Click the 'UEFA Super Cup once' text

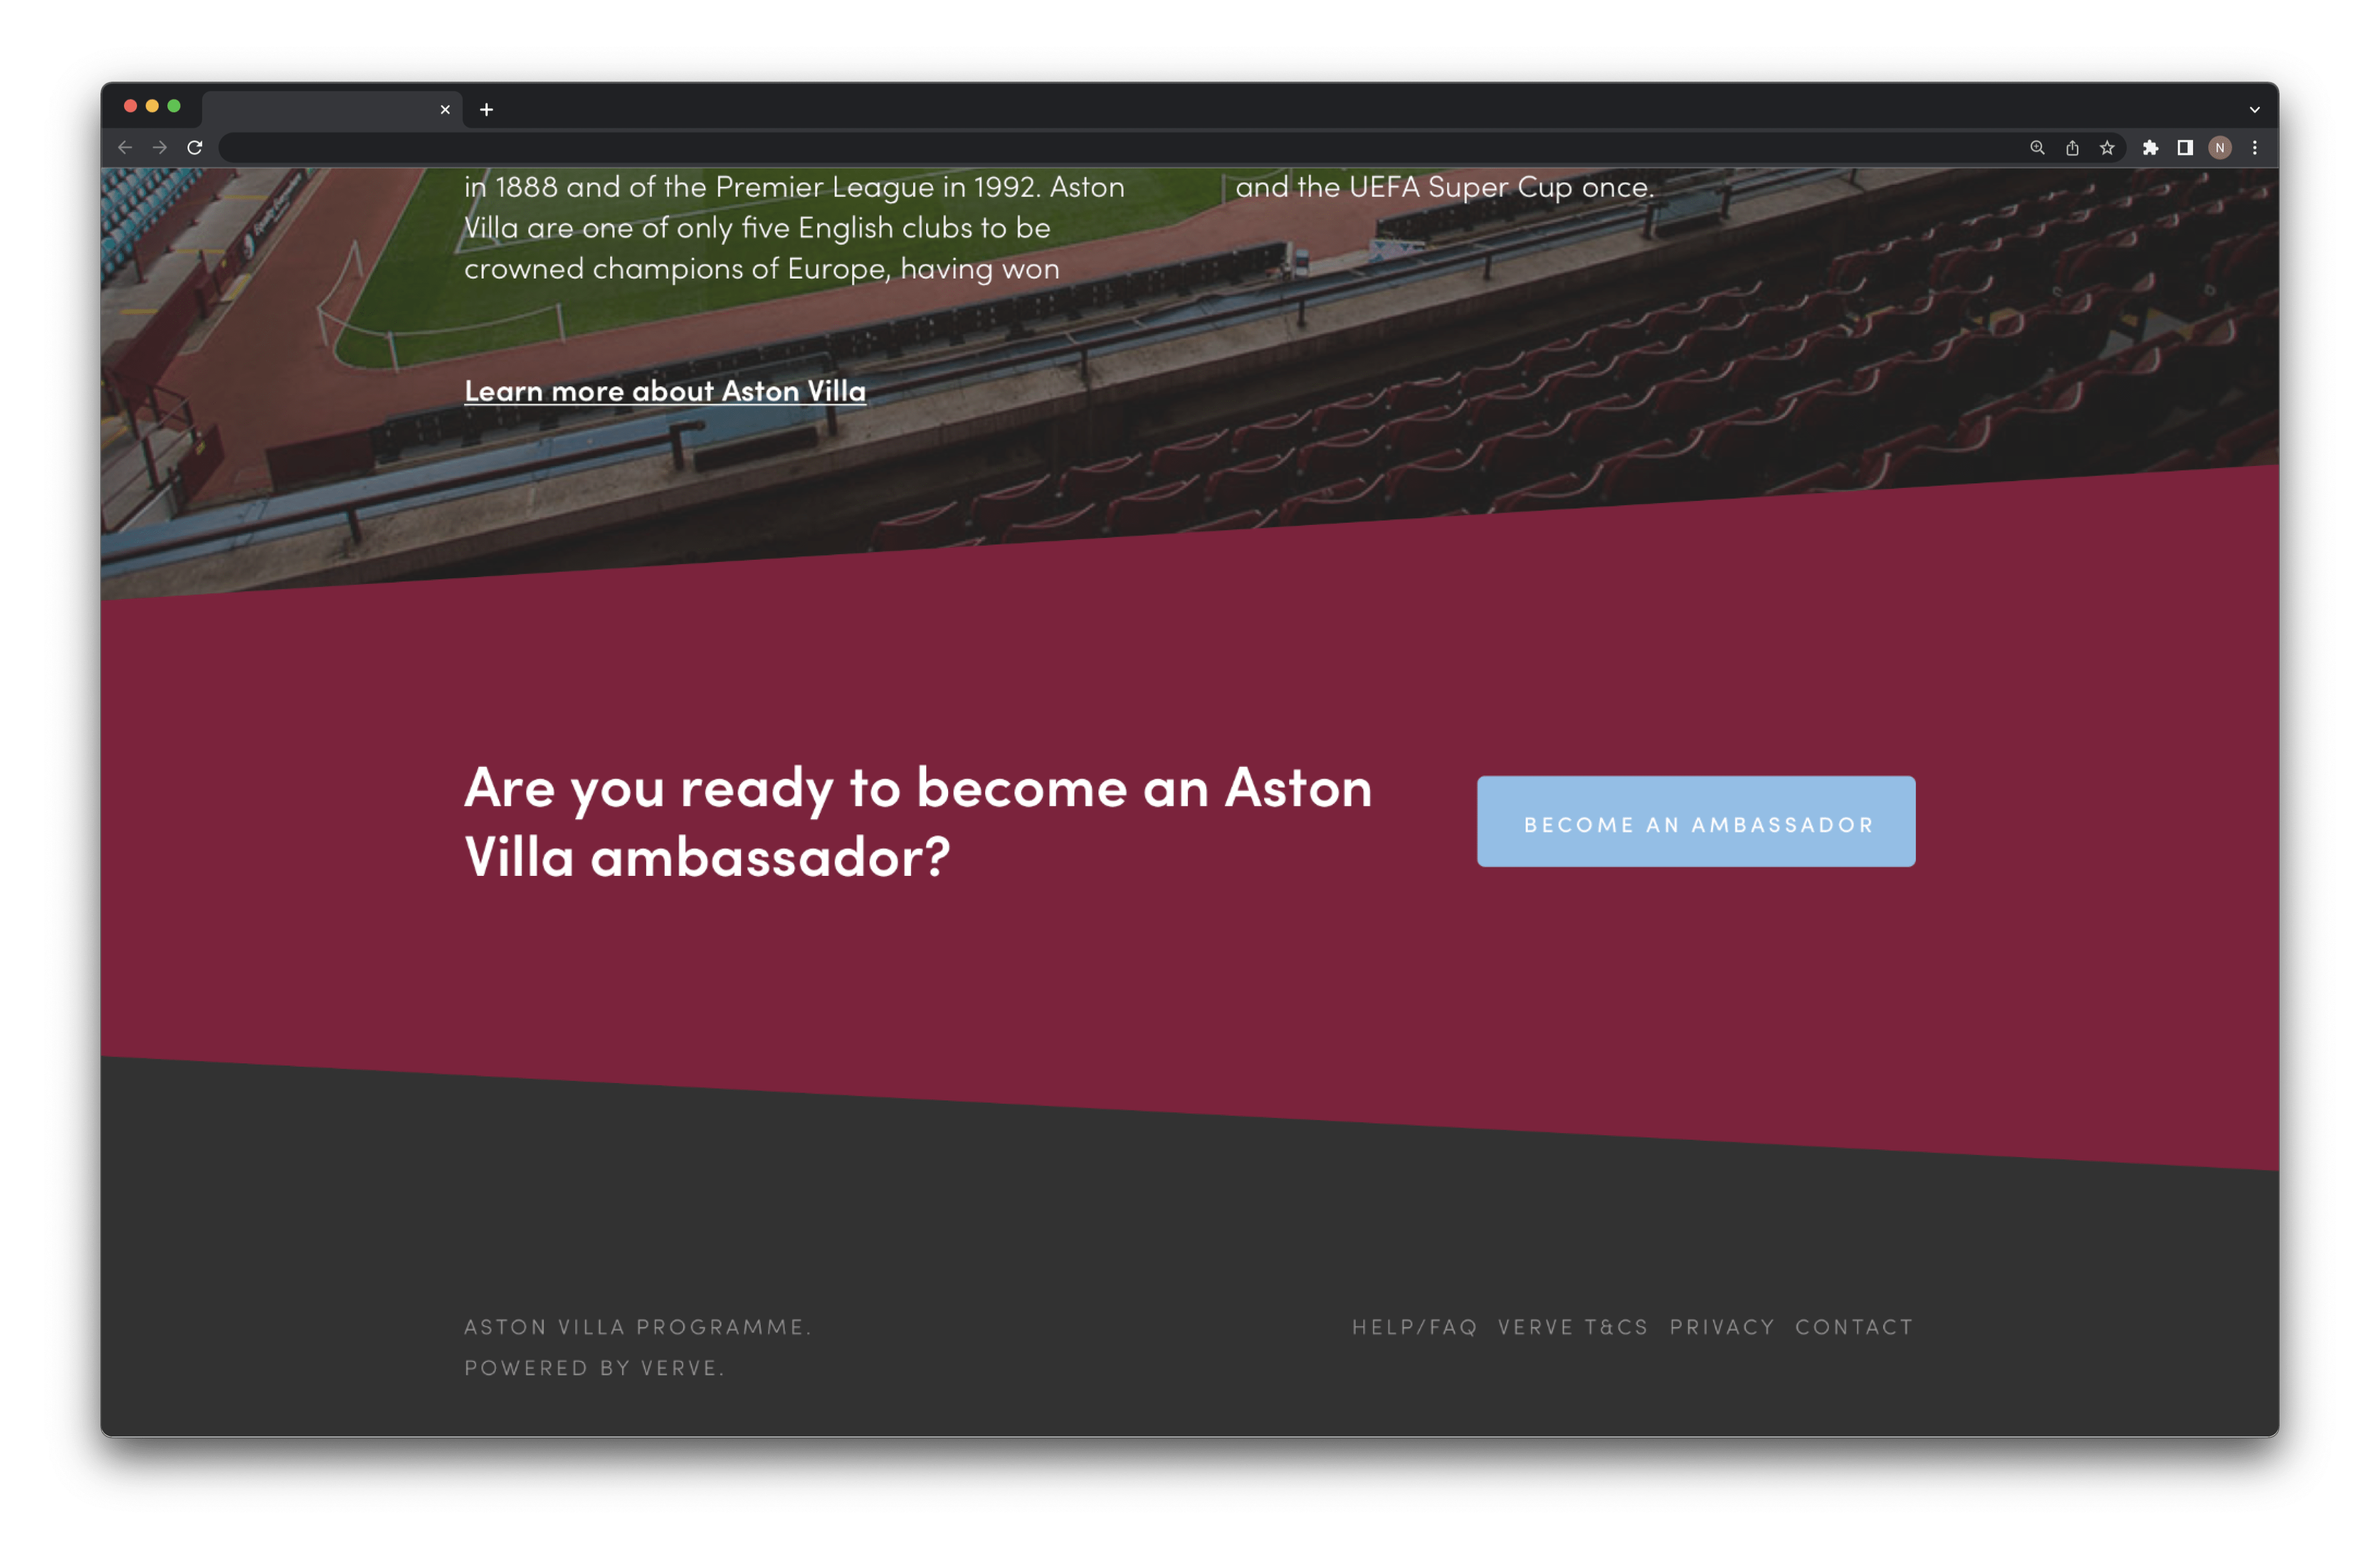[1501, 187]
